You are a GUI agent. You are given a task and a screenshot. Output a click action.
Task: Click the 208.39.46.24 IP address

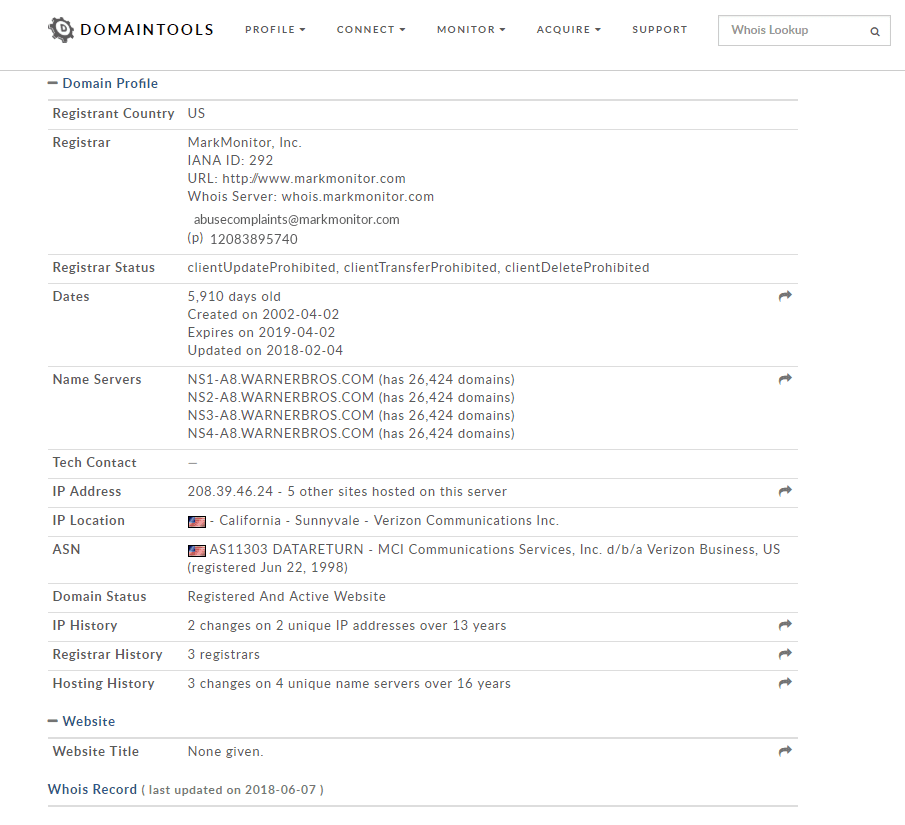(x=231, y=492)
